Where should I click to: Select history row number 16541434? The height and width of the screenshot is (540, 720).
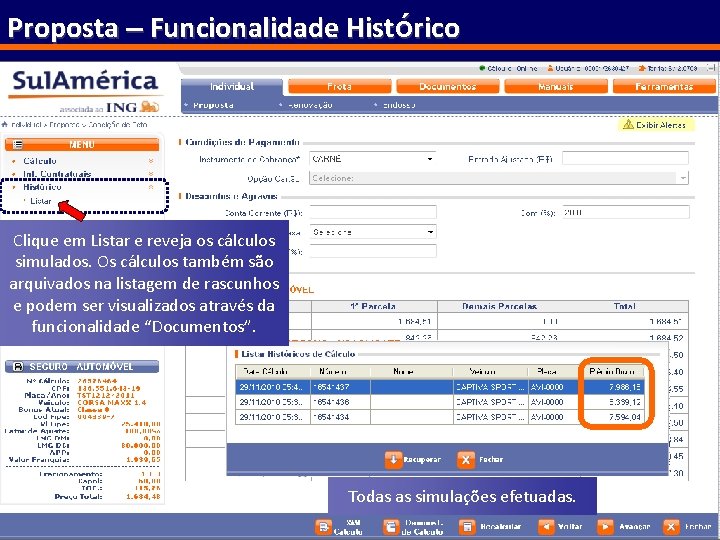pos(440,417)
